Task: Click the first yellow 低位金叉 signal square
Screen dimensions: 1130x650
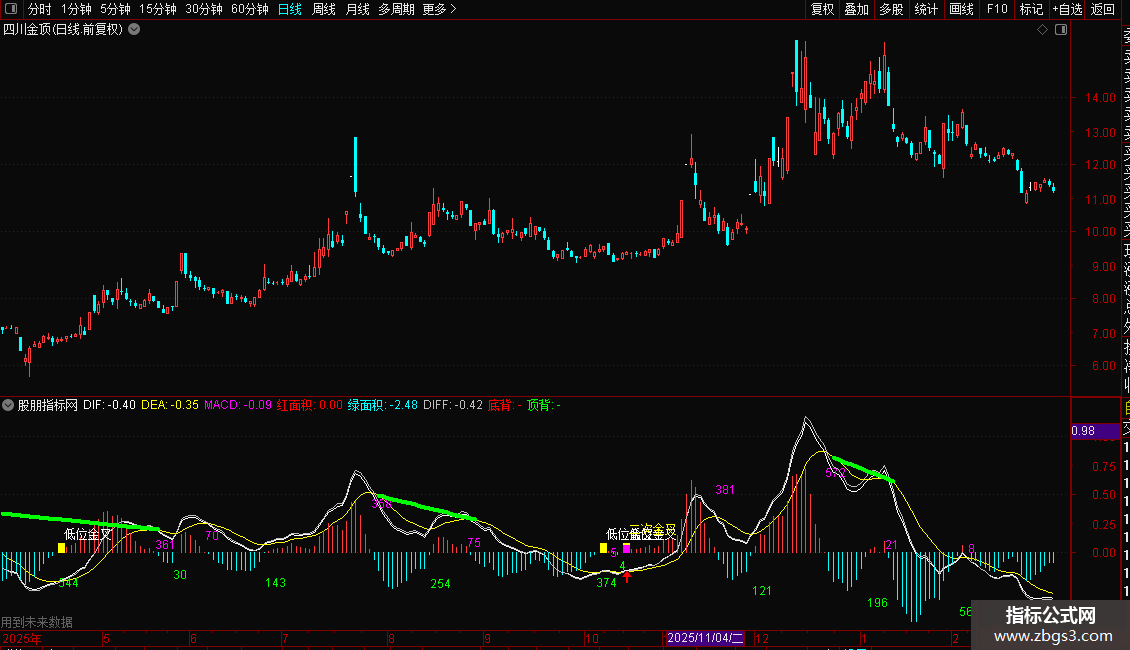Action: point(62,548)
